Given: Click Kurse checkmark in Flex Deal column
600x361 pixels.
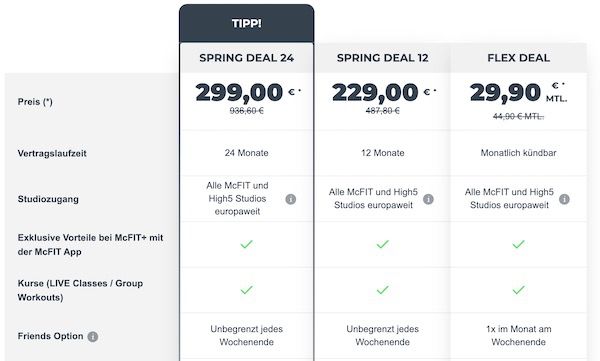Looking at the screenshot, I should pyautogui.click(x=518, y=290).
